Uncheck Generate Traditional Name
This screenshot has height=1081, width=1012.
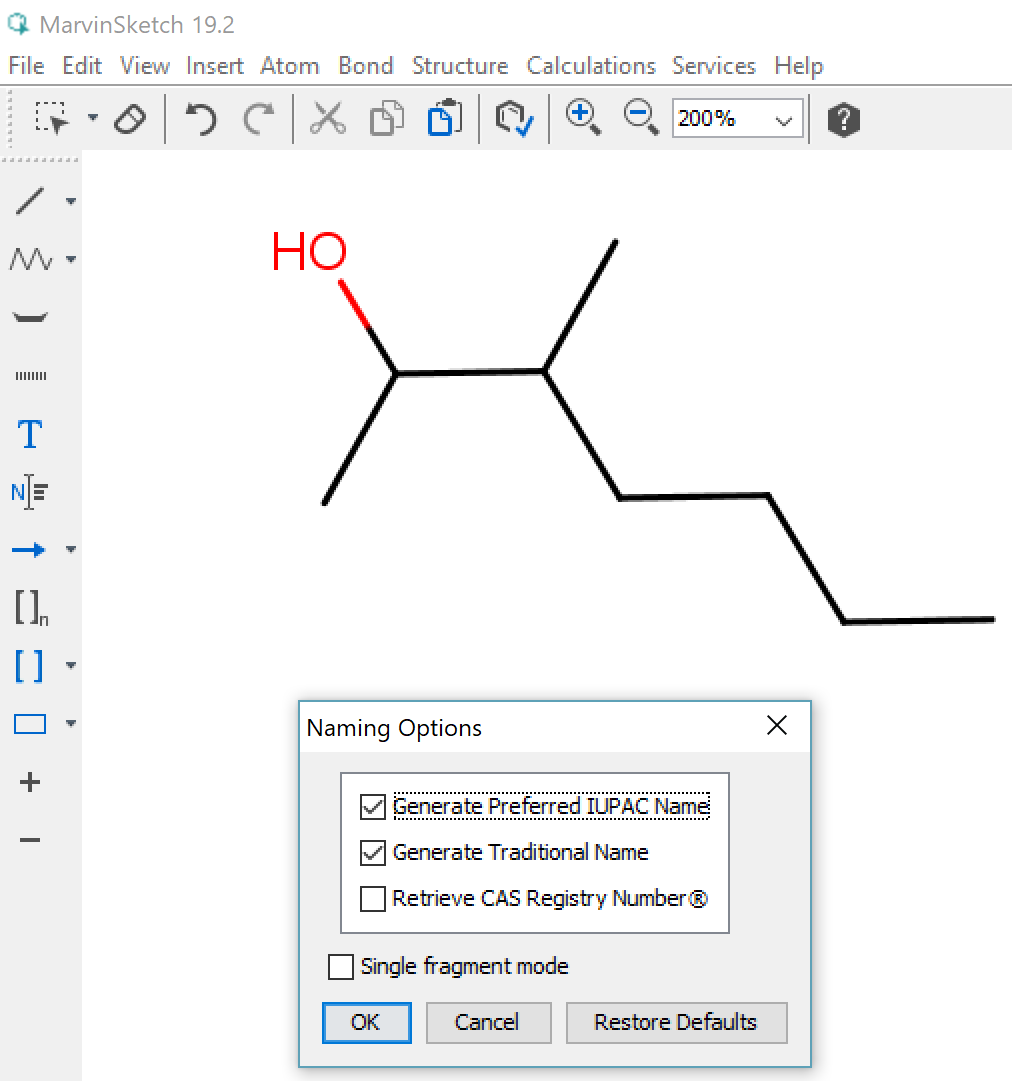[373, 853]
